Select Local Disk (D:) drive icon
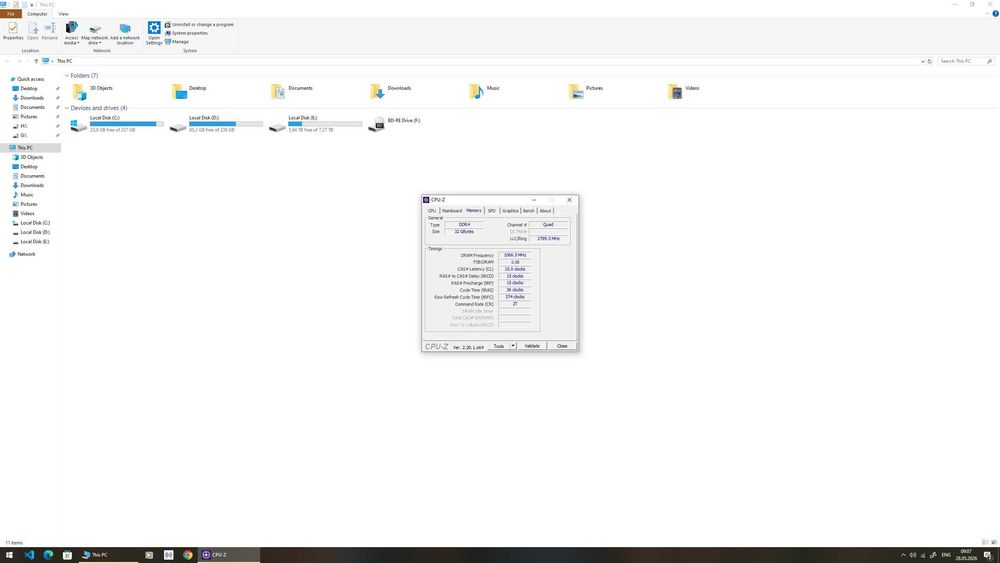The width and height of the screenshot is (1000, 563). point(178,127)
